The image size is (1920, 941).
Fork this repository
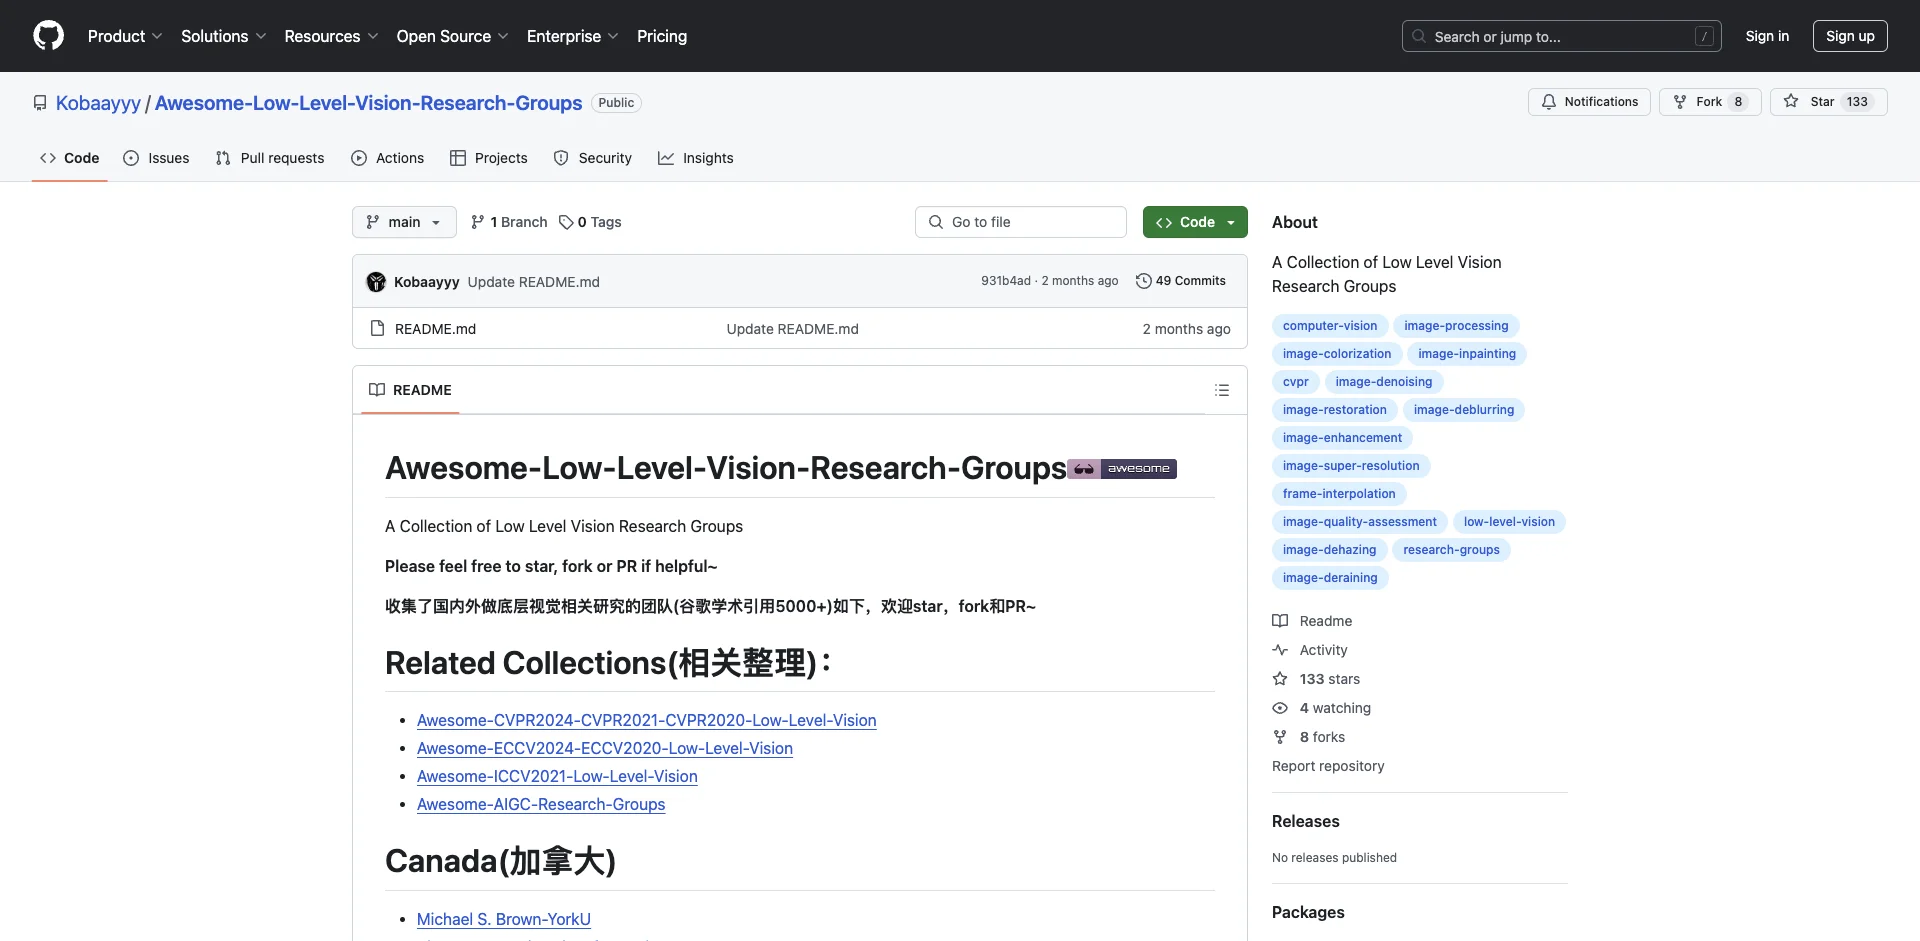1710,102
